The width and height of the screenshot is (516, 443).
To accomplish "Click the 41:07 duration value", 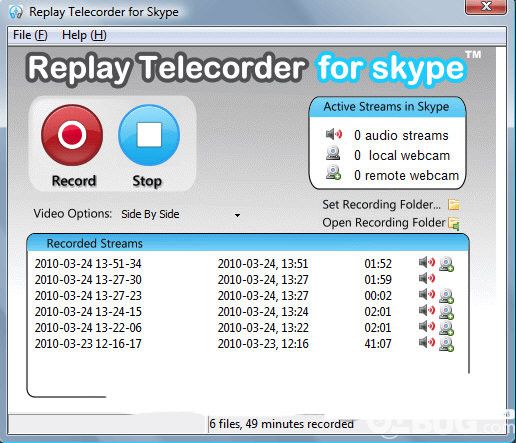I will point(378,344).
